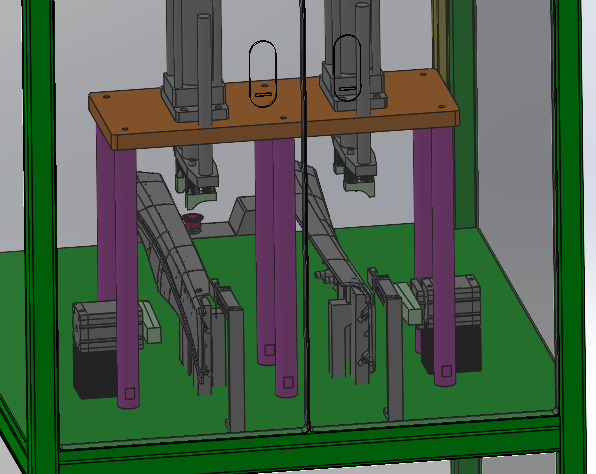Screen dimensions: 596x474
Task: Select the gray trapezoid housing behind center legs
Action: (x=242, y=215)
